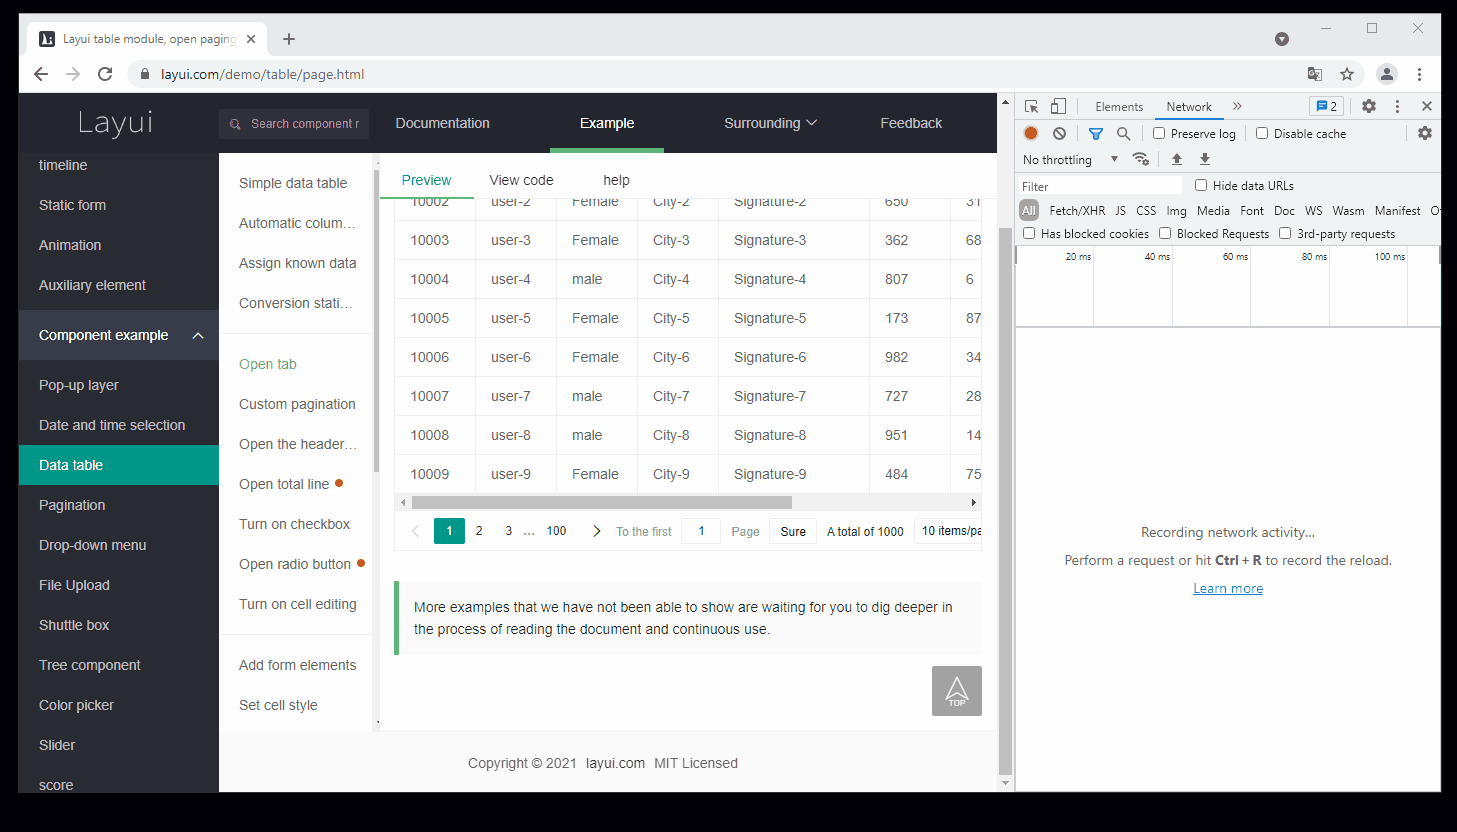Open the View code tab
The width and height of the screenshot is (1457, 832).
pyautogui.click(x=521, y=180)
